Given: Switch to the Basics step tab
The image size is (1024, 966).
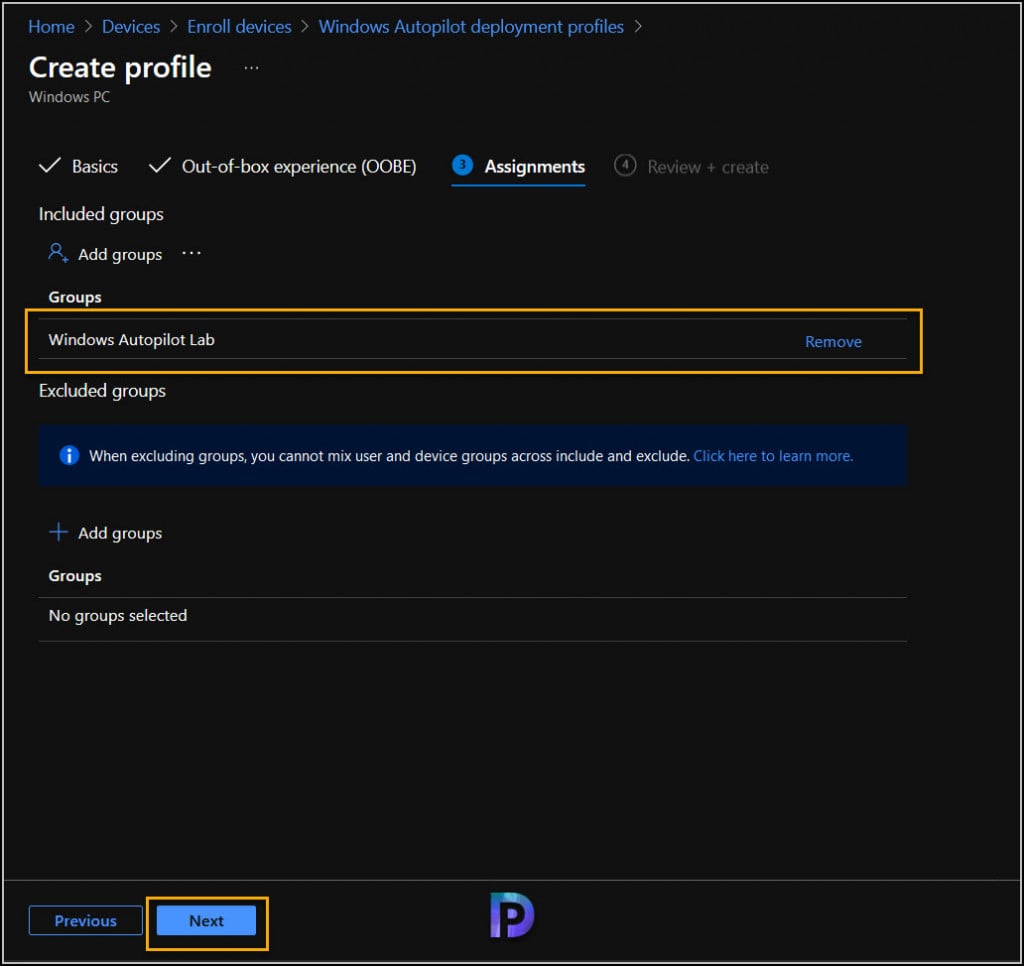Looking at the screenshot, I should tap(78, 167).
